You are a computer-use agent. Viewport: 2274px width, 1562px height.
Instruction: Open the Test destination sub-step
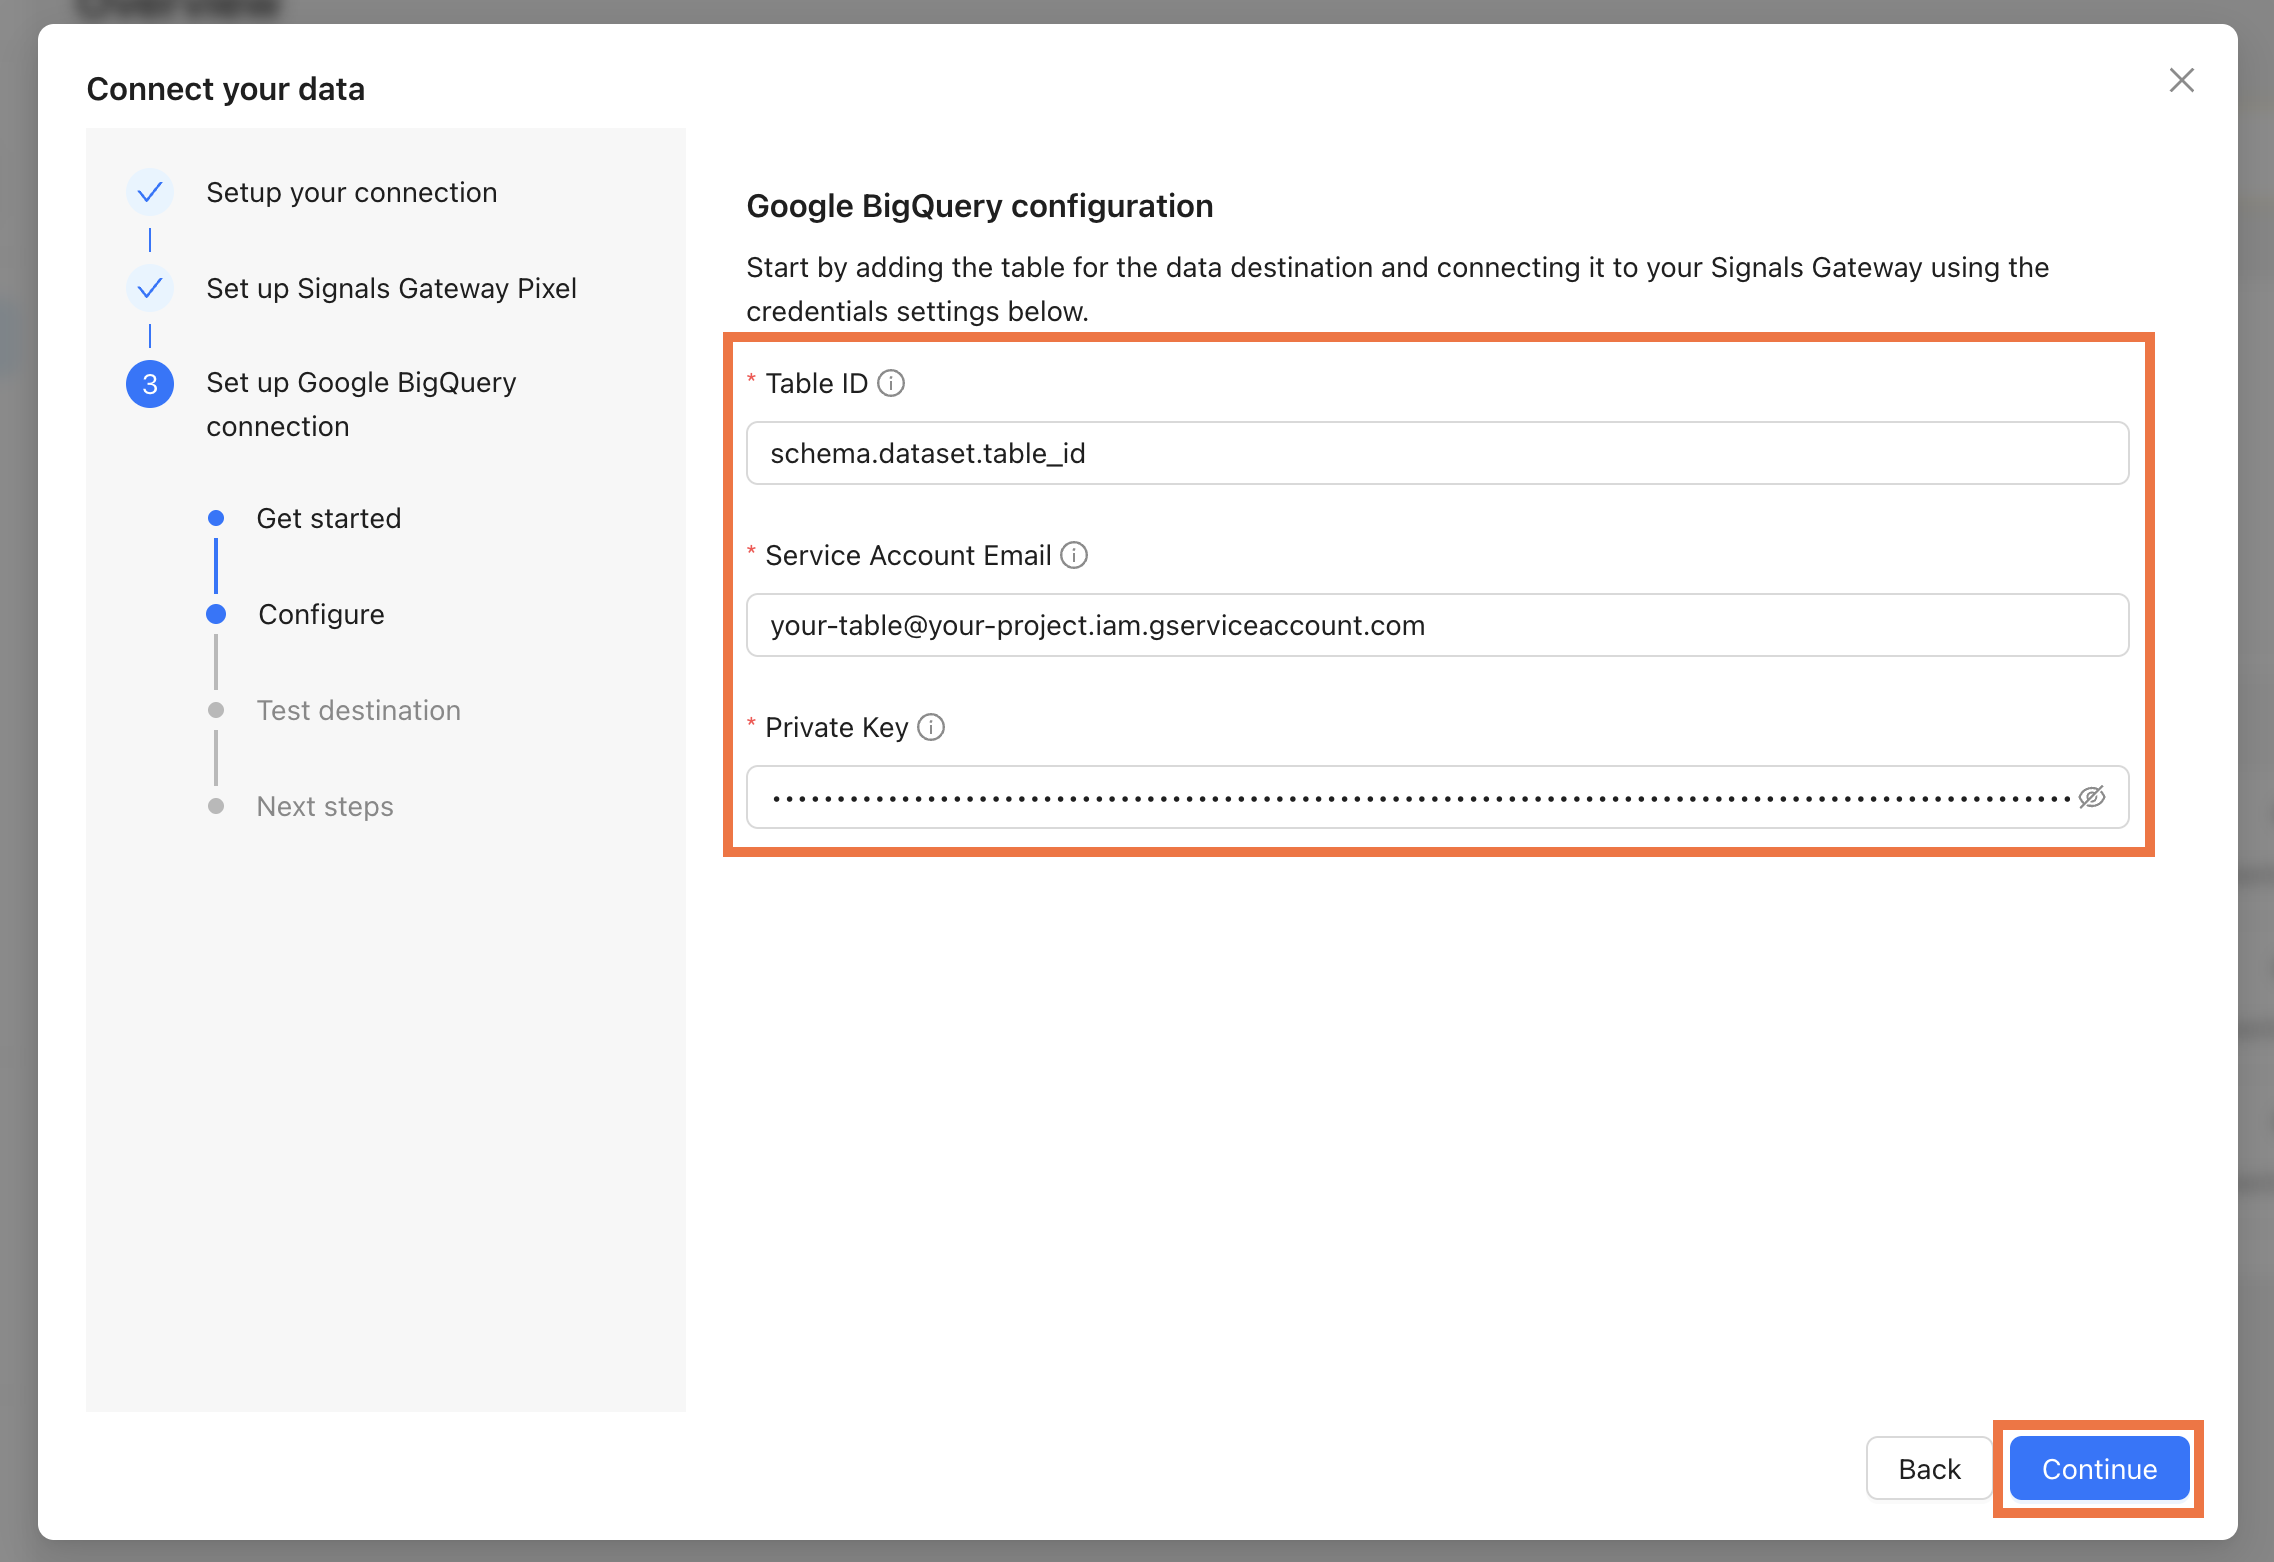pos(358,711)
